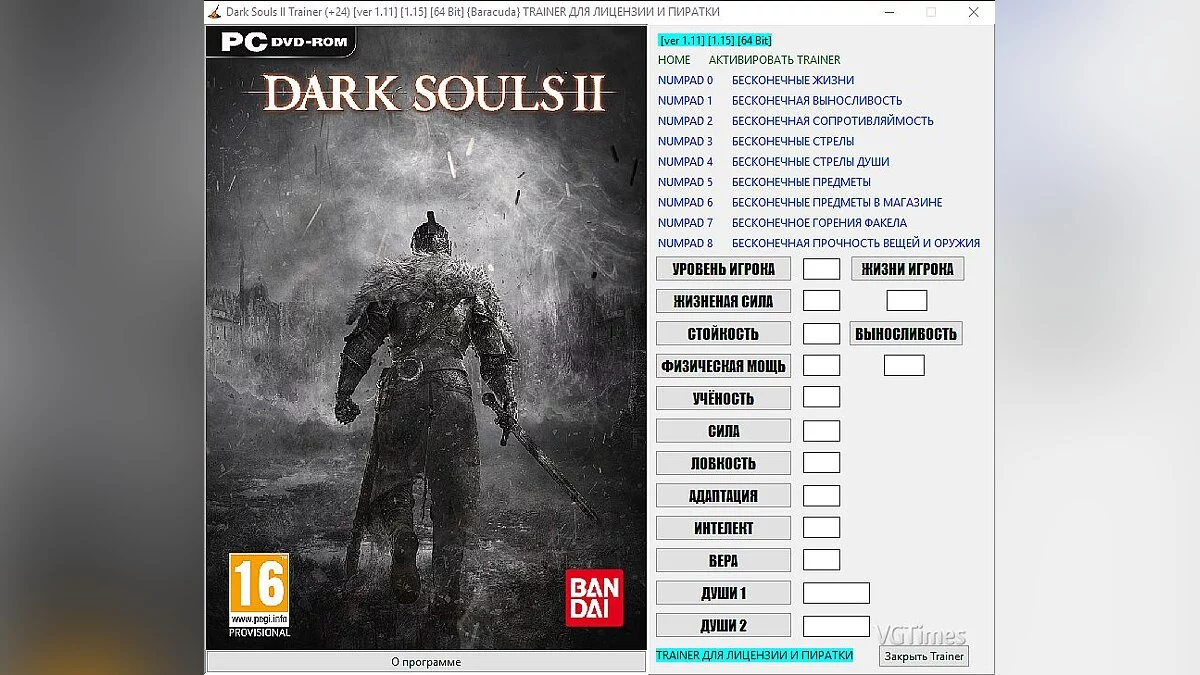Select the БЕСКОНЕЧНАЯ ВЫНОСЛИВОСТЬ cheat entry
The width and height of the screenshot is (1200, 675).
pos(817,100)
